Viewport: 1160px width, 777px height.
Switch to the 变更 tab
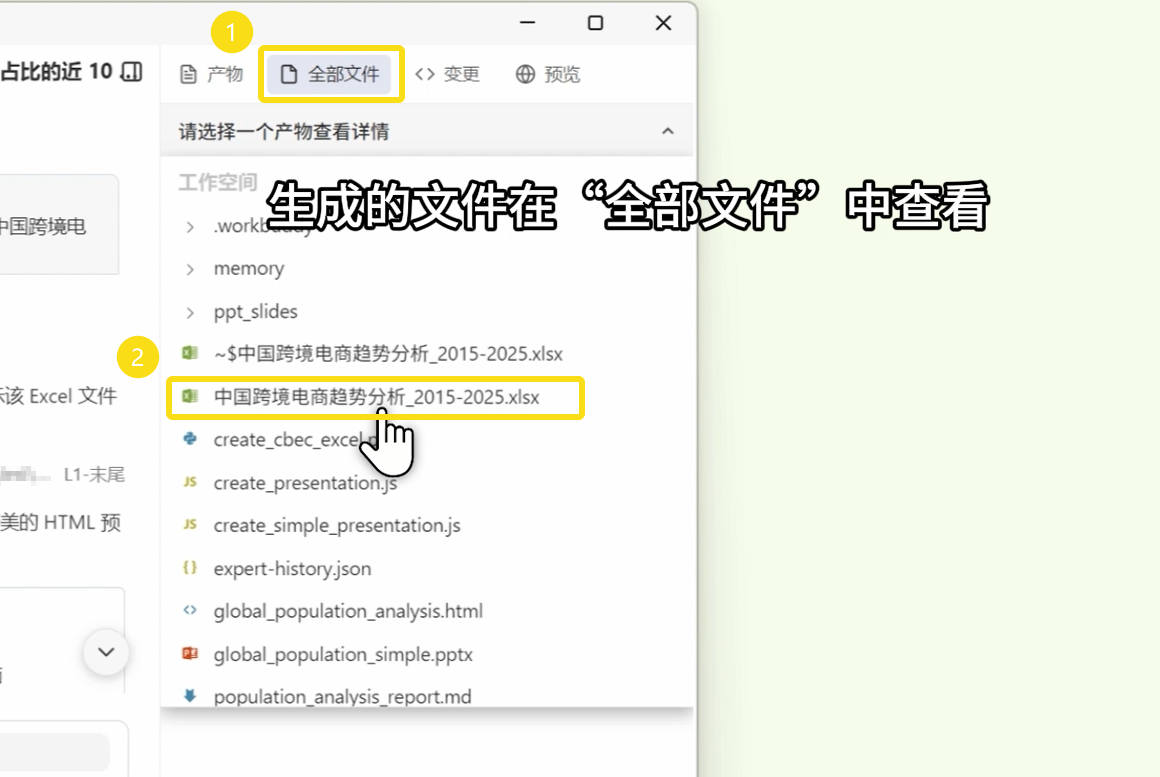tap(447, 74)
